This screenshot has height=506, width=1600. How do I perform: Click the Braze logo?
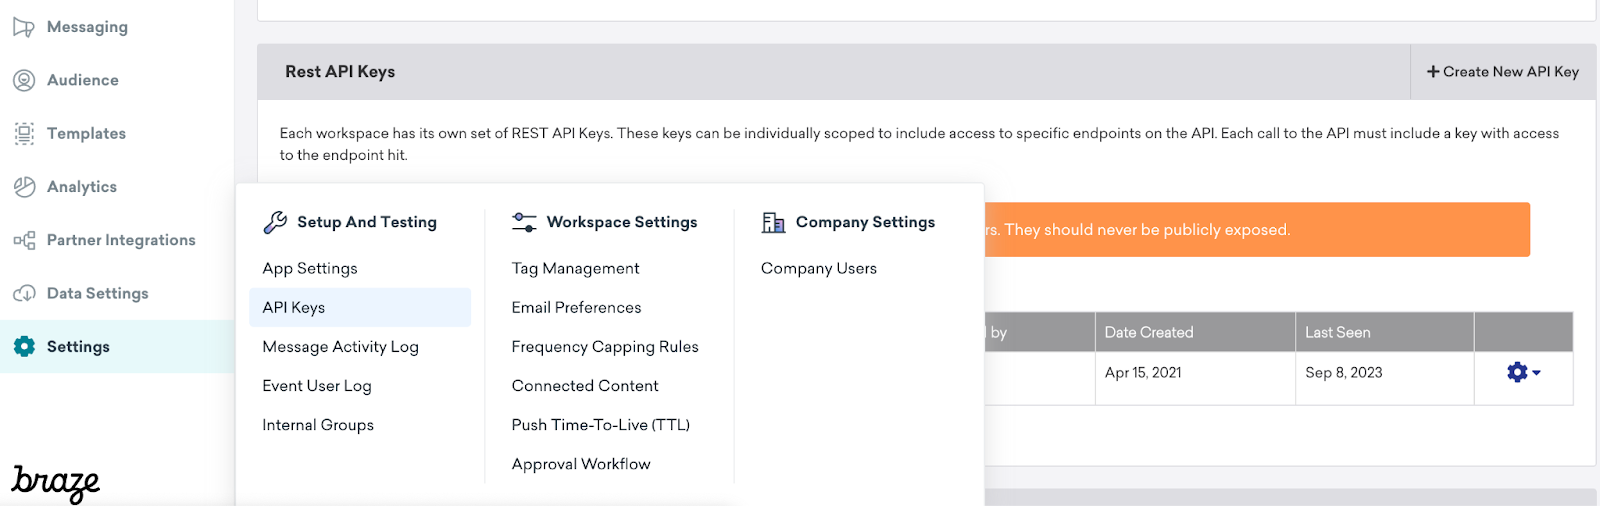click(x=56, y=483)
